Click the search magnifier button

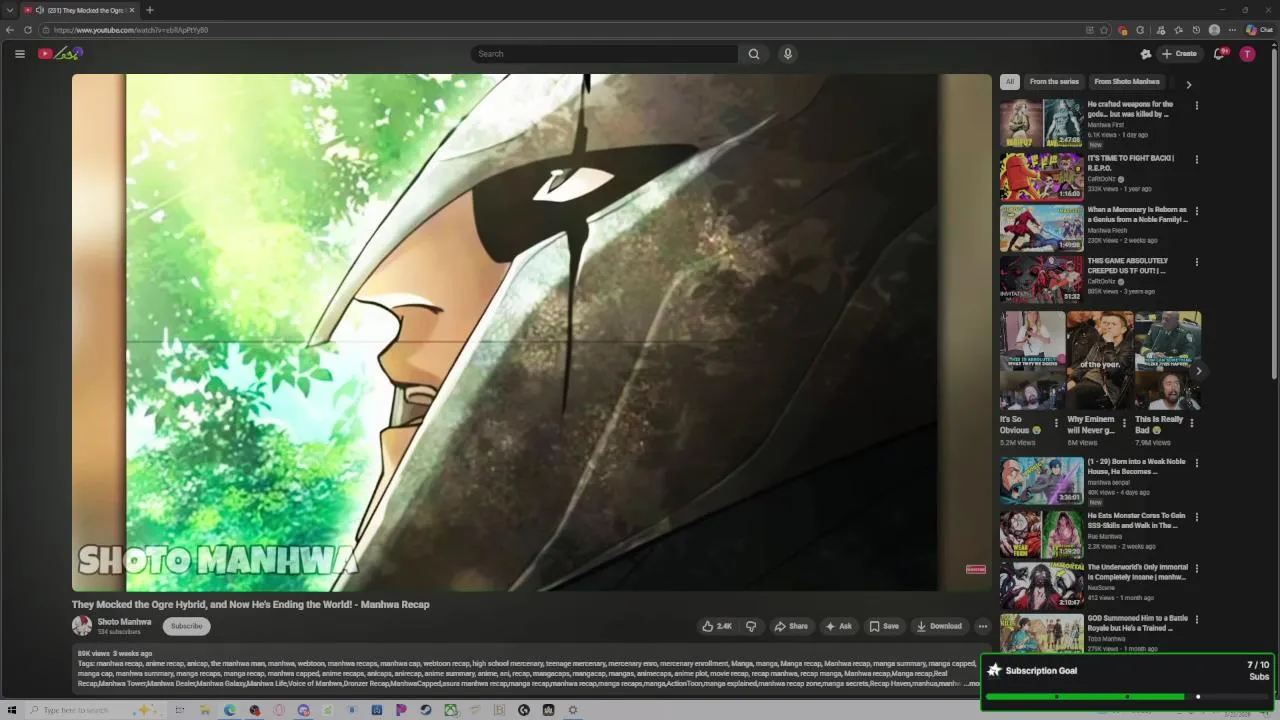754,54
